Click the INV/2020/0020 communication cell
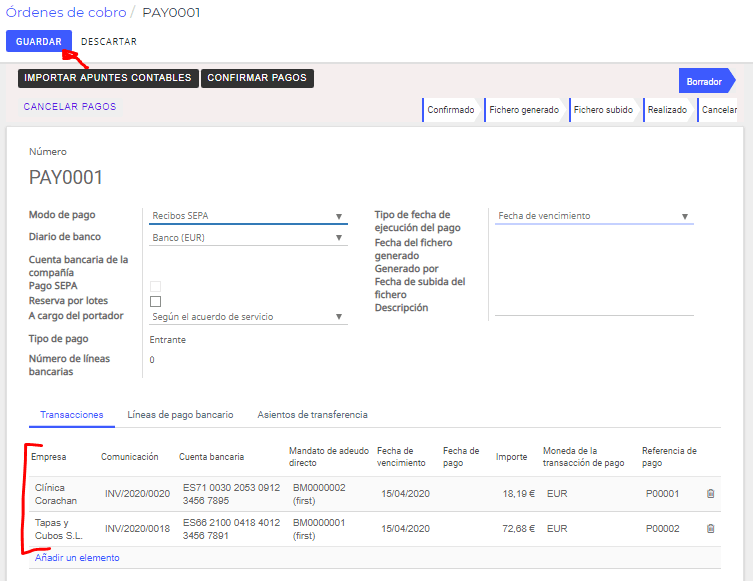Image resolution: width=753 pixels, height=581 pixels. pos(137,494)
